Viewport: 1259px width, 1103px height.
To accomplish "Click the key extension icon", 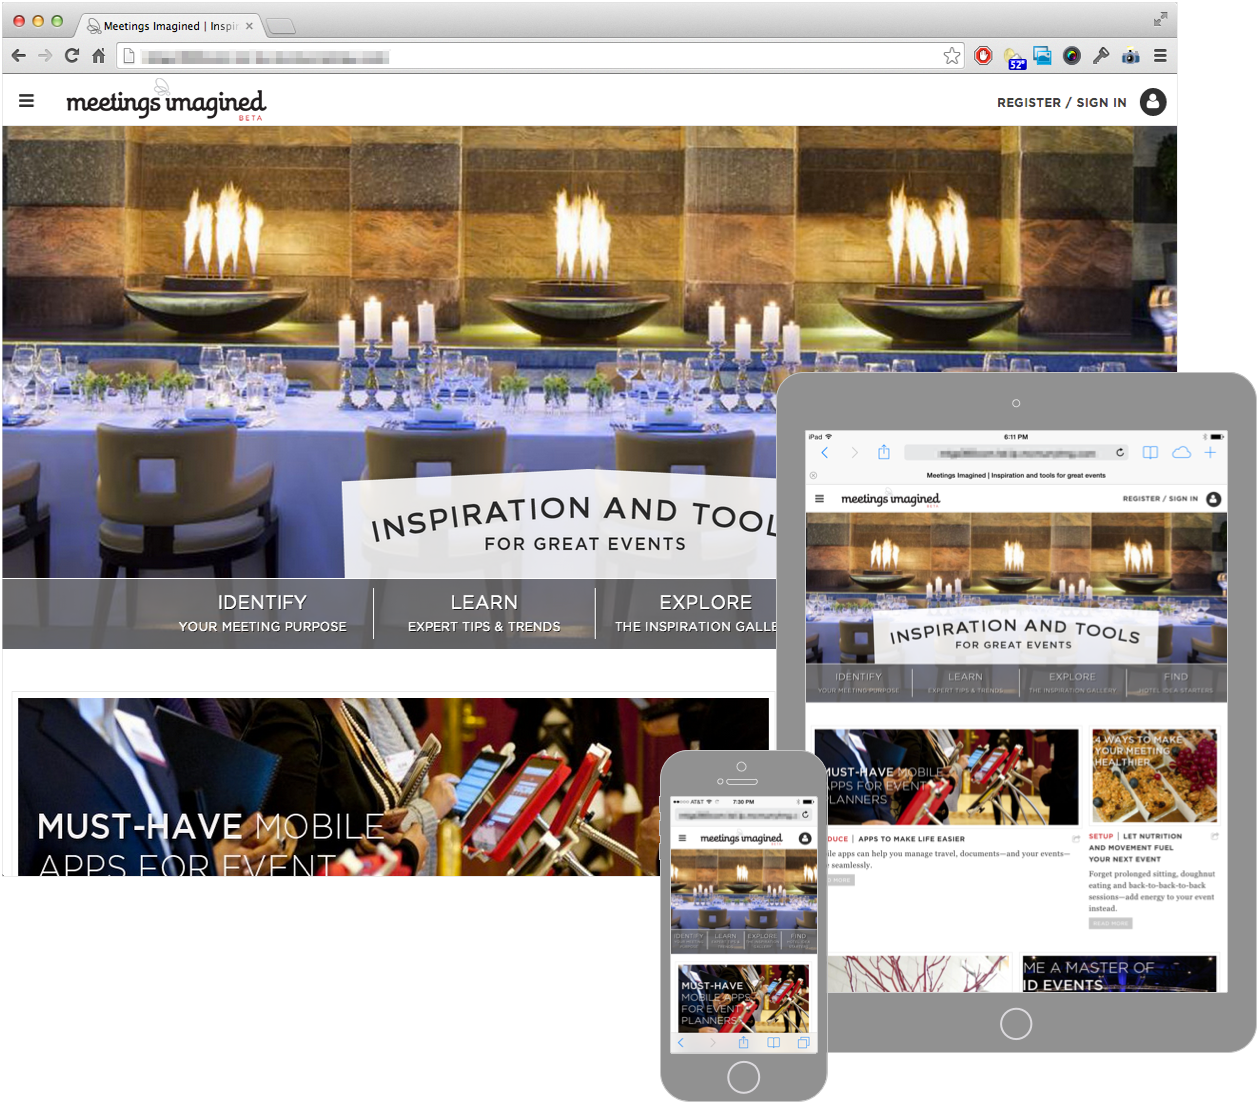I will 1101,56.
